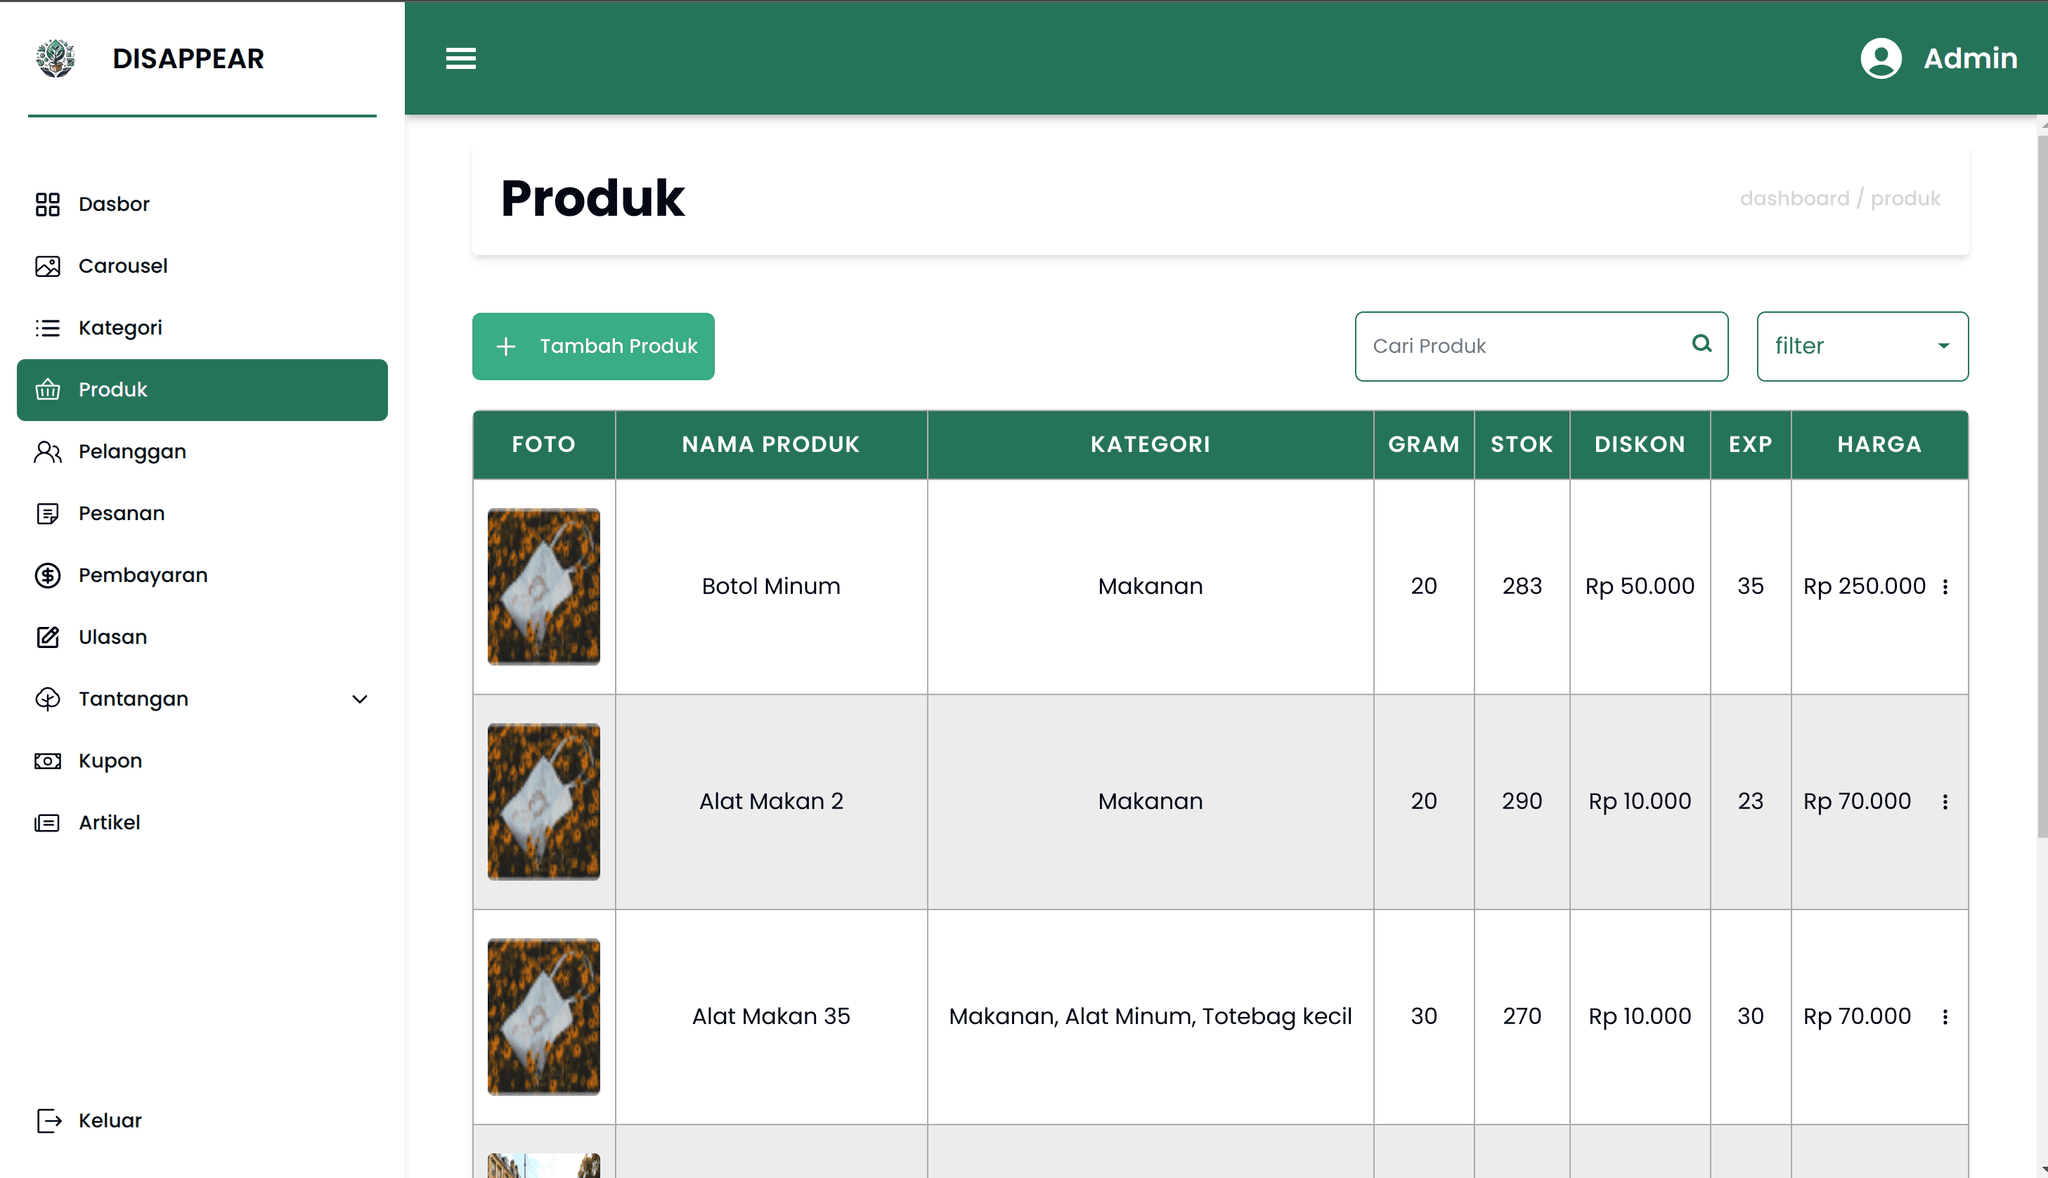Click the dashboard breadcrumb link
Viewport: 2048px width, 1178px height.
pos(1794,198)
